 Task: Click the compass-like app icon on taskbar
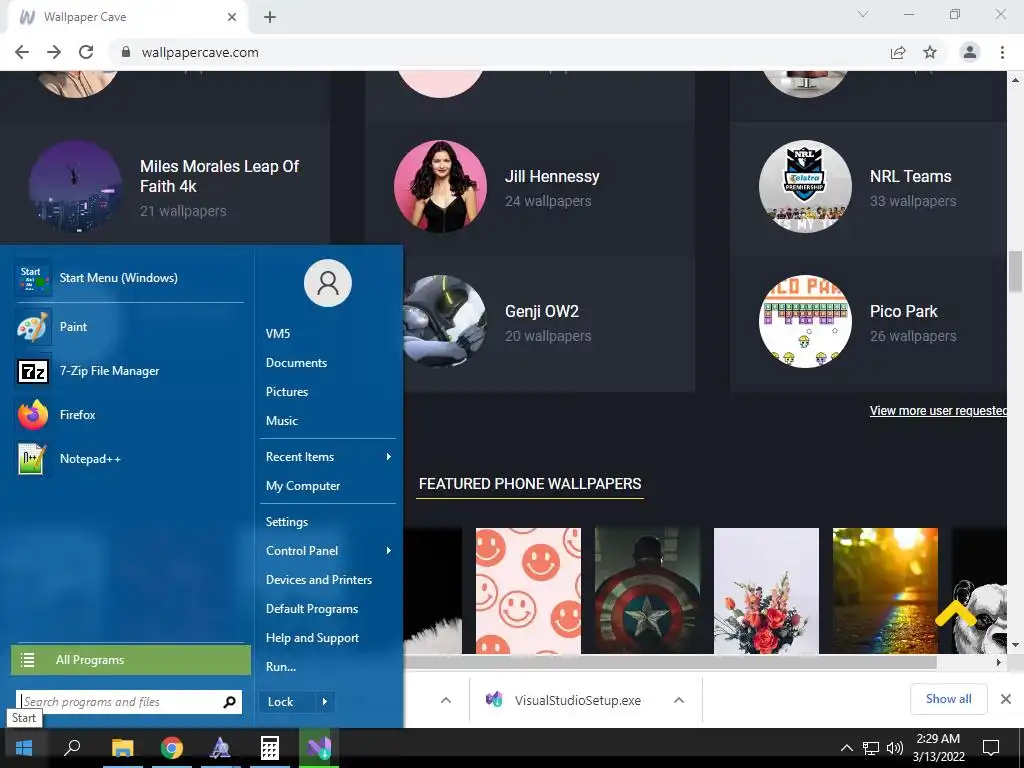[221, 747]
